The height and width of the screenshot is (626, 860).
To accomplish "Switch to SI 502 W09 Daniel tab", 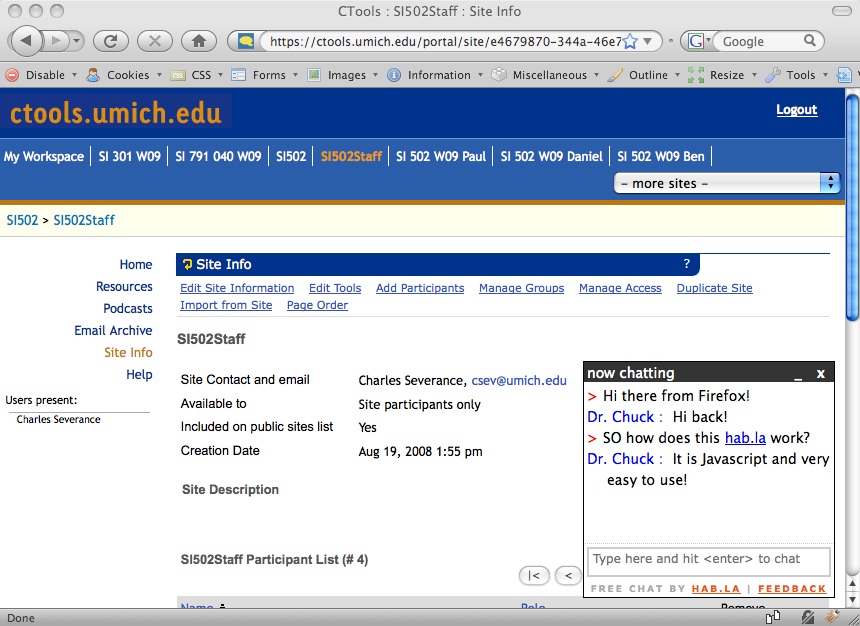I will click(551, 156).
